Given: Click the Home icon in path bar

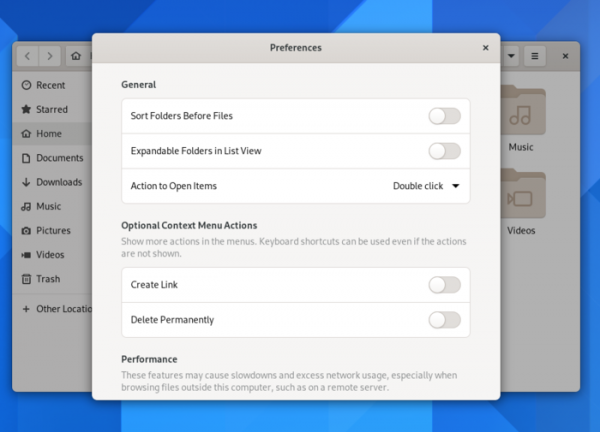Looking at the screenshot, I should click(77, 56).
